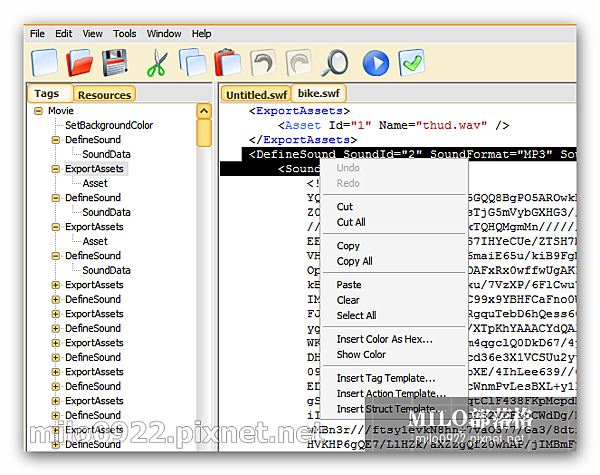The image size is (600, 475).
Task: Select the first SoundData tree item
Action: tap(106, 154)
